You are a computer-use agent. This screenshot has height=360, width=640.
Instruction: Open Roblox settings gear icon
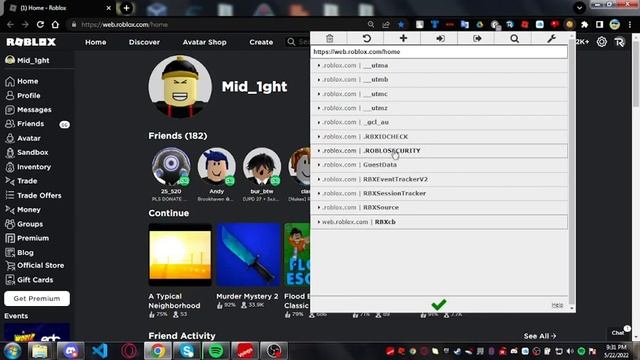(602, 42)
